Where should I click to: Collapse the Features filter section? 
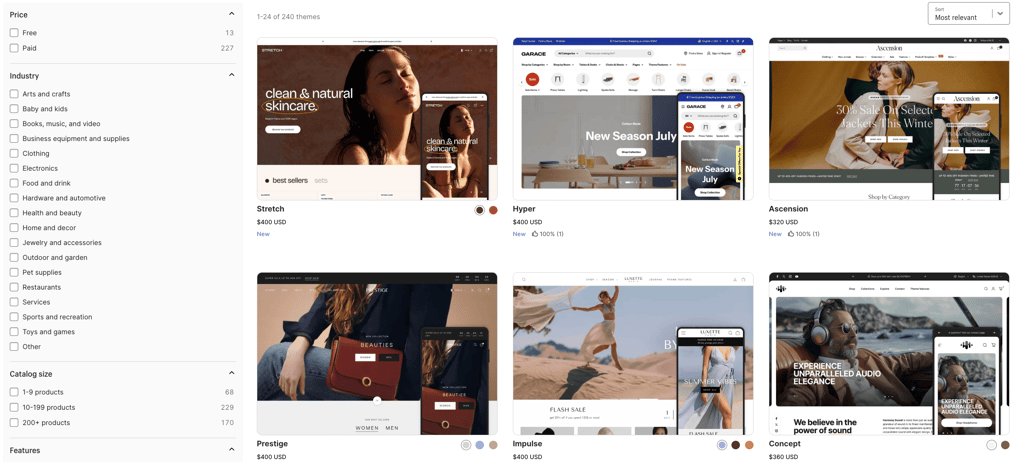(x=231, y=450)
